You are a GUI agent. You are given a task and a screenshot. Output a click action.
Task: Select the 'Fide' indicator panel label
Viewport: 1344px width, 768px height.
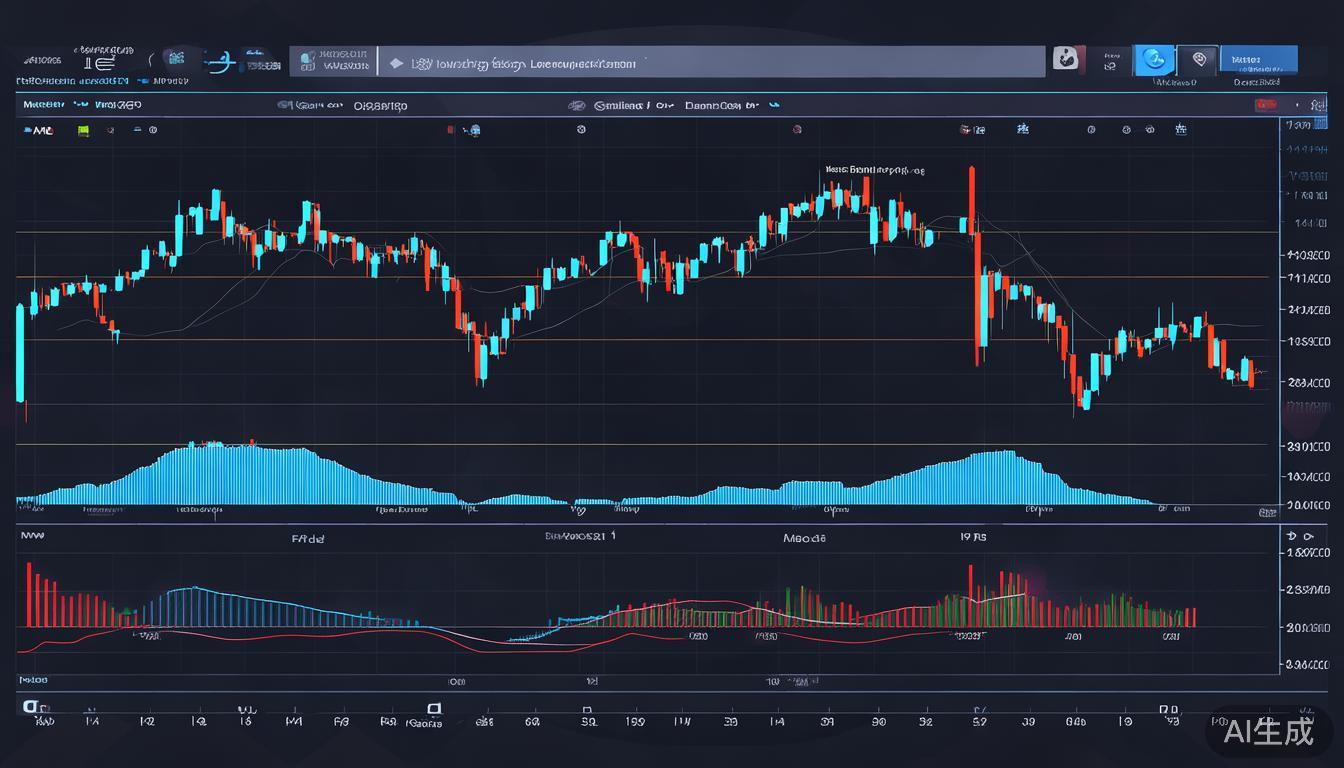(308, 538)
